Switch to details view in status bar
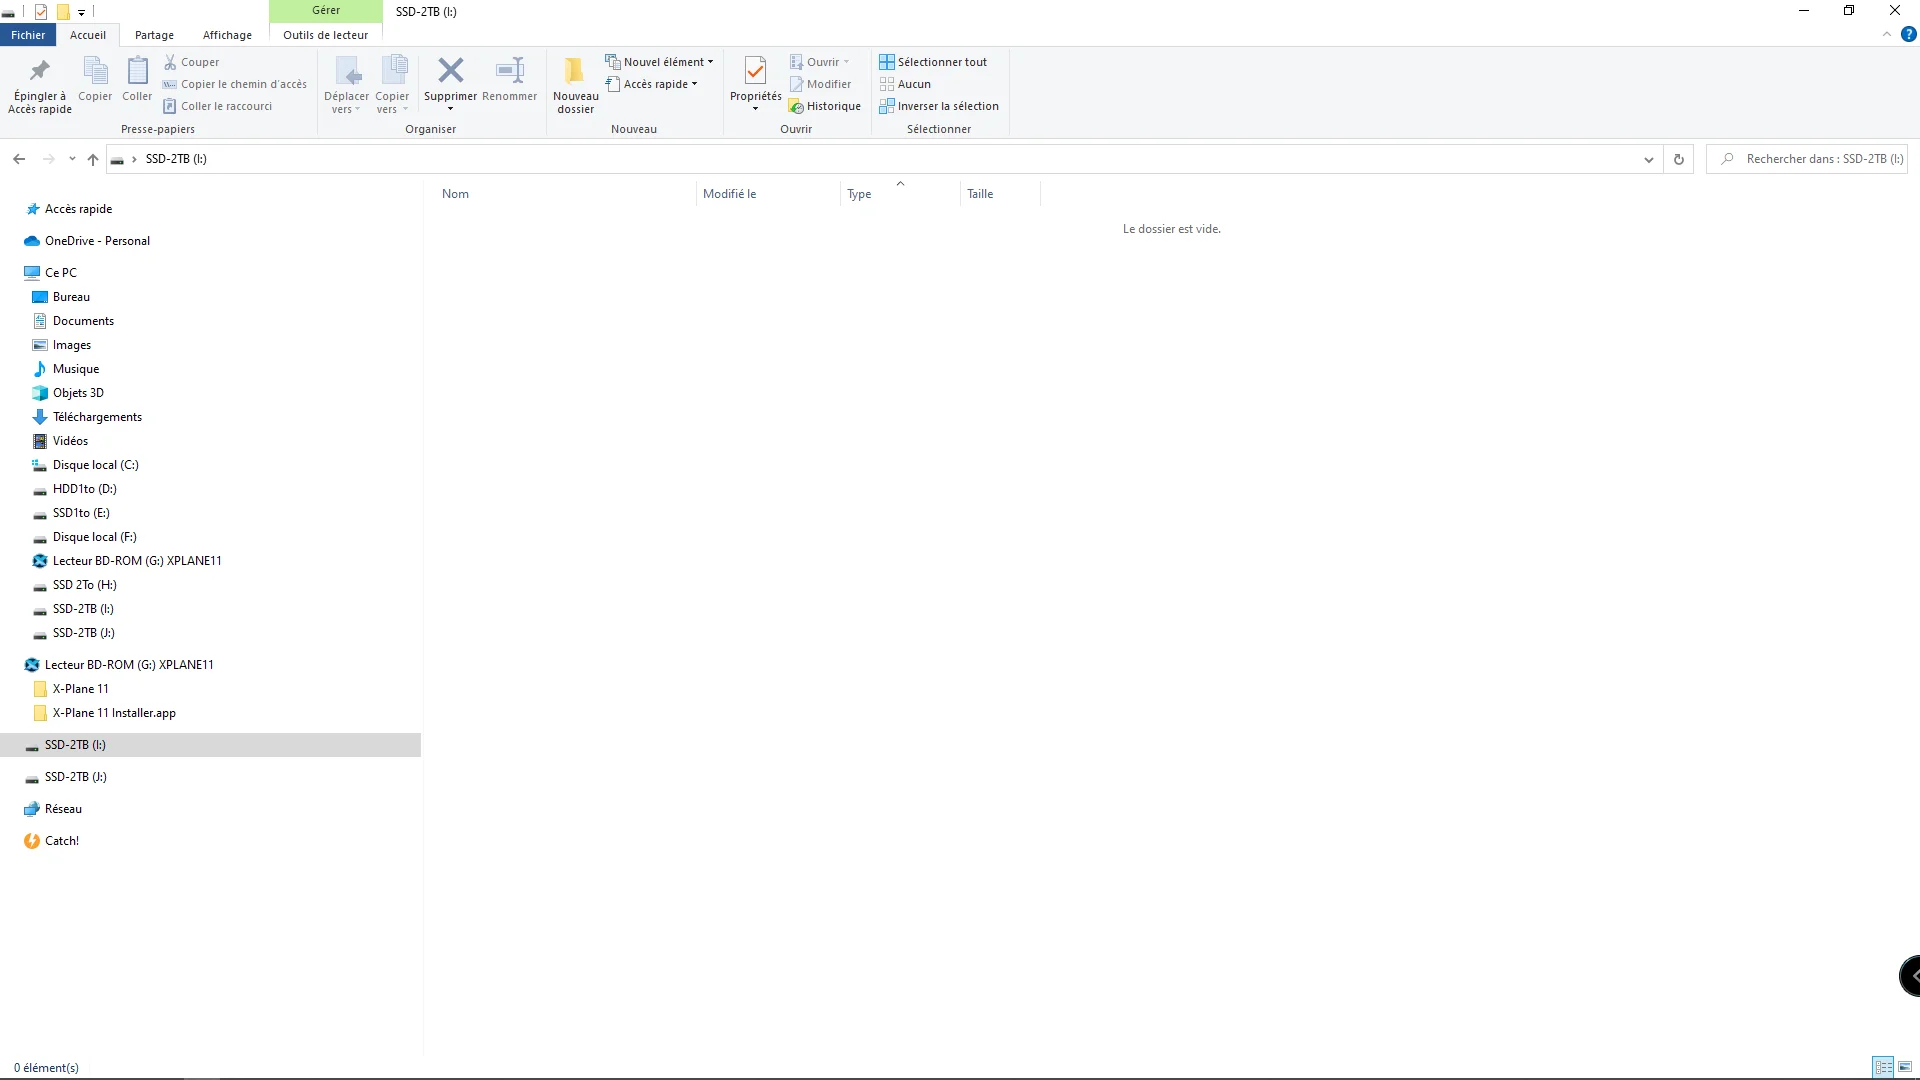 tap(1883, 1067)
